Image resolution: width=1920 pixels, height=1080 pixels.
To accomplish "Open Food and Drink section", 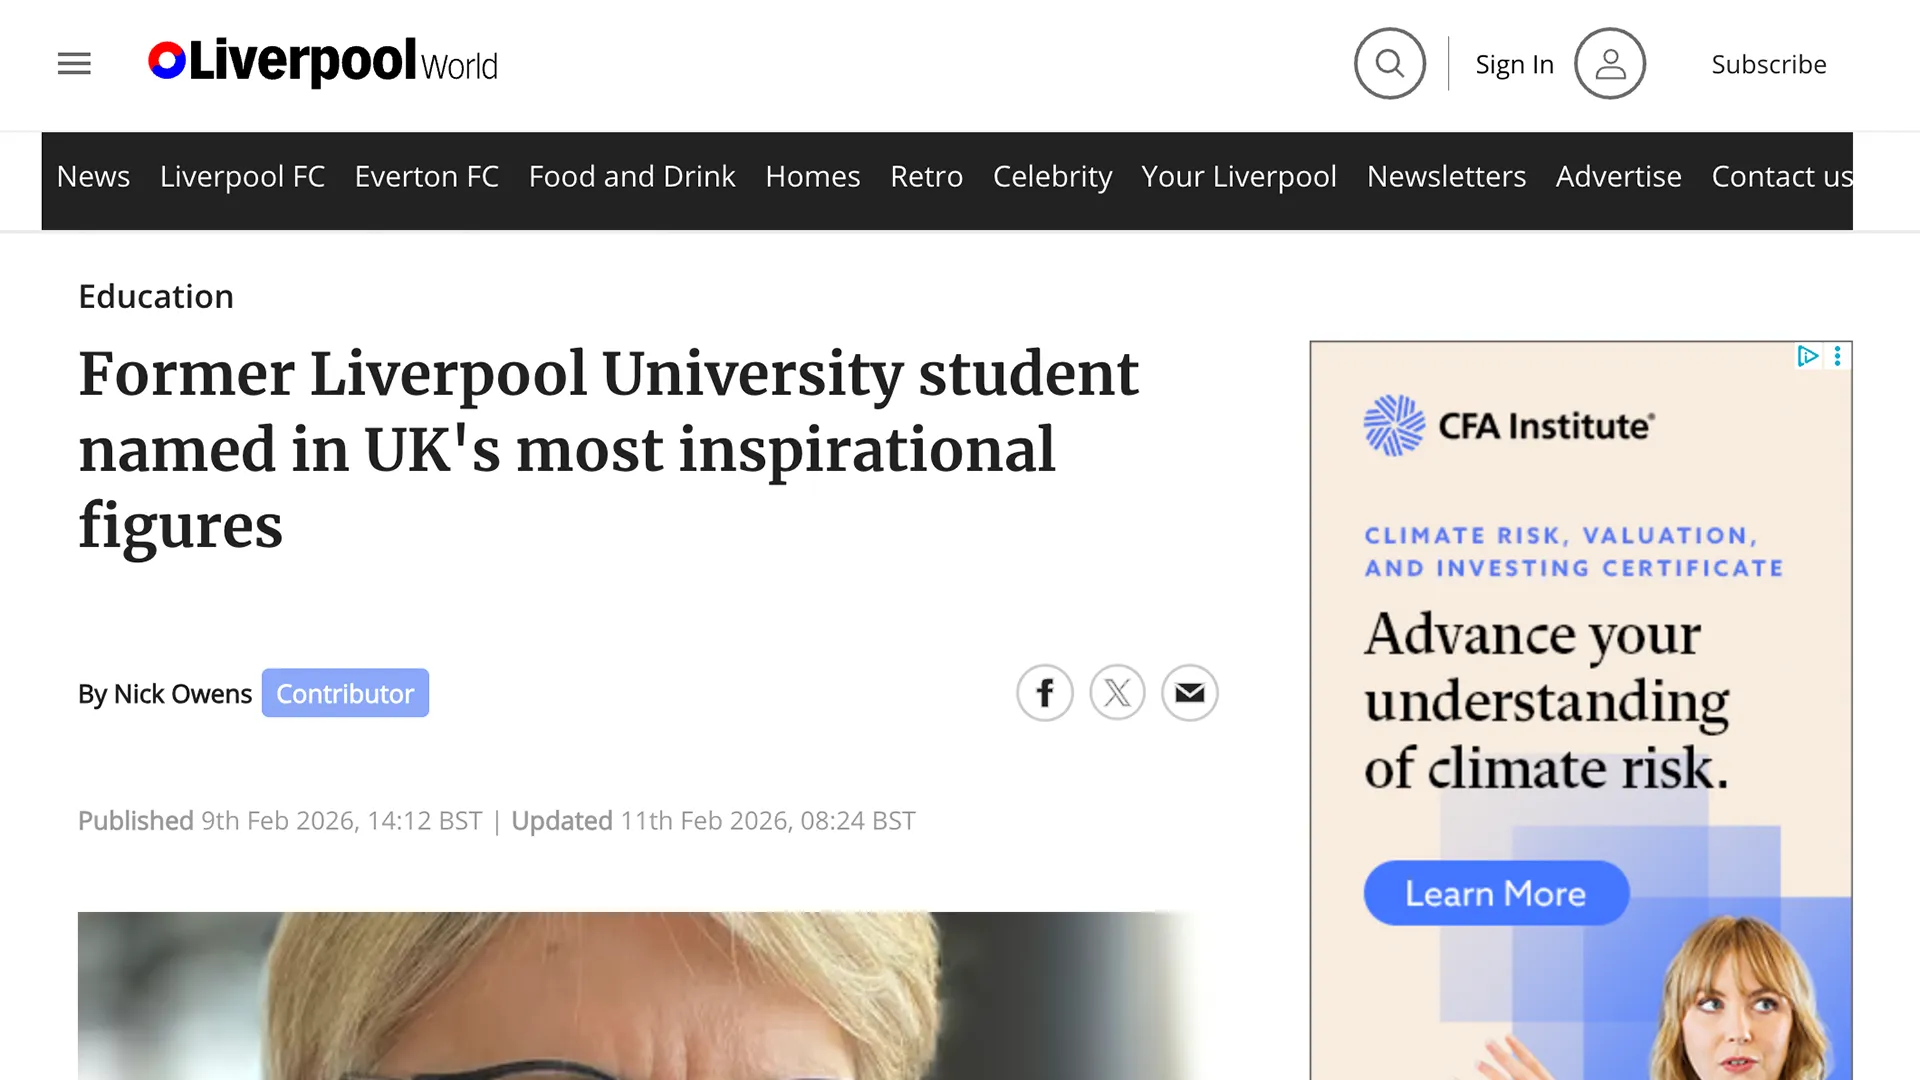I will pos(632,177).
